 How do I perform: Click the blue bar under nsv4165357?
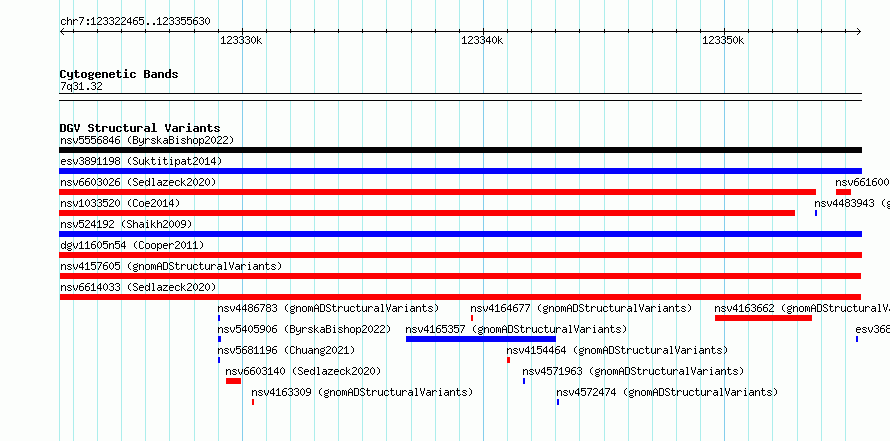pyautogui.click(x=481, y=339)
